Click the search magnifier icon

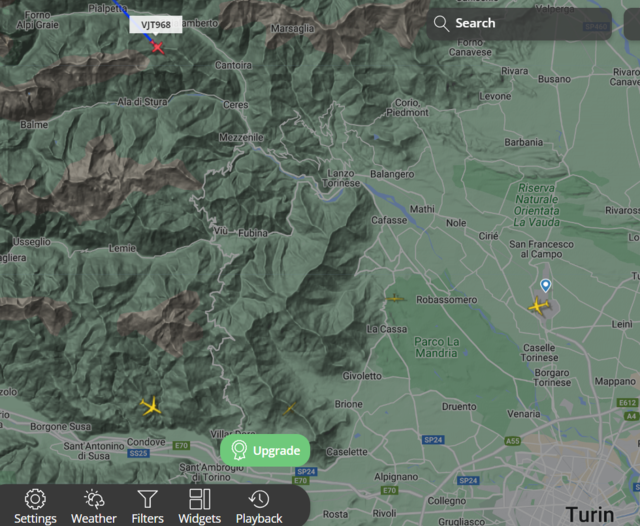point(441,23)
